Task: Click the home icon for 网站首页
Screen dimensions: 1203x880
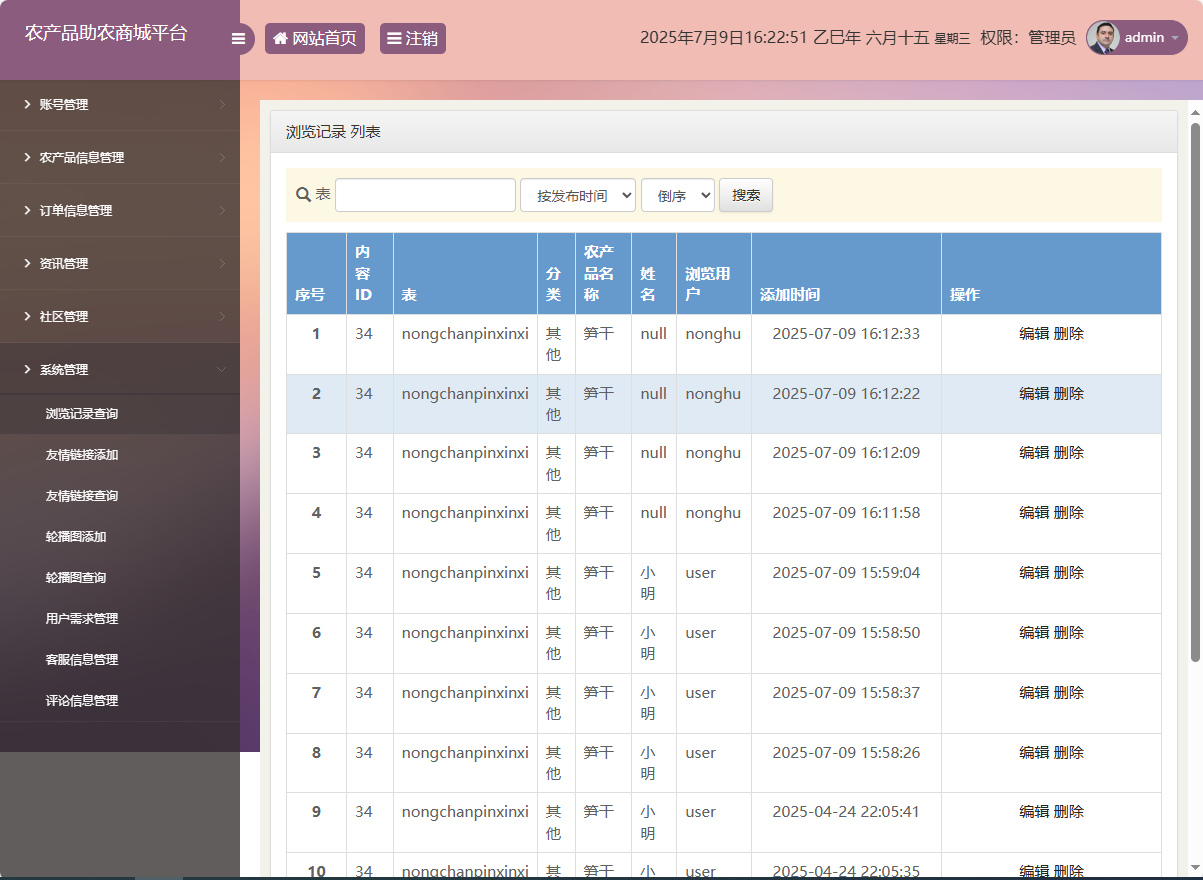Action: (x=281, y=39)
